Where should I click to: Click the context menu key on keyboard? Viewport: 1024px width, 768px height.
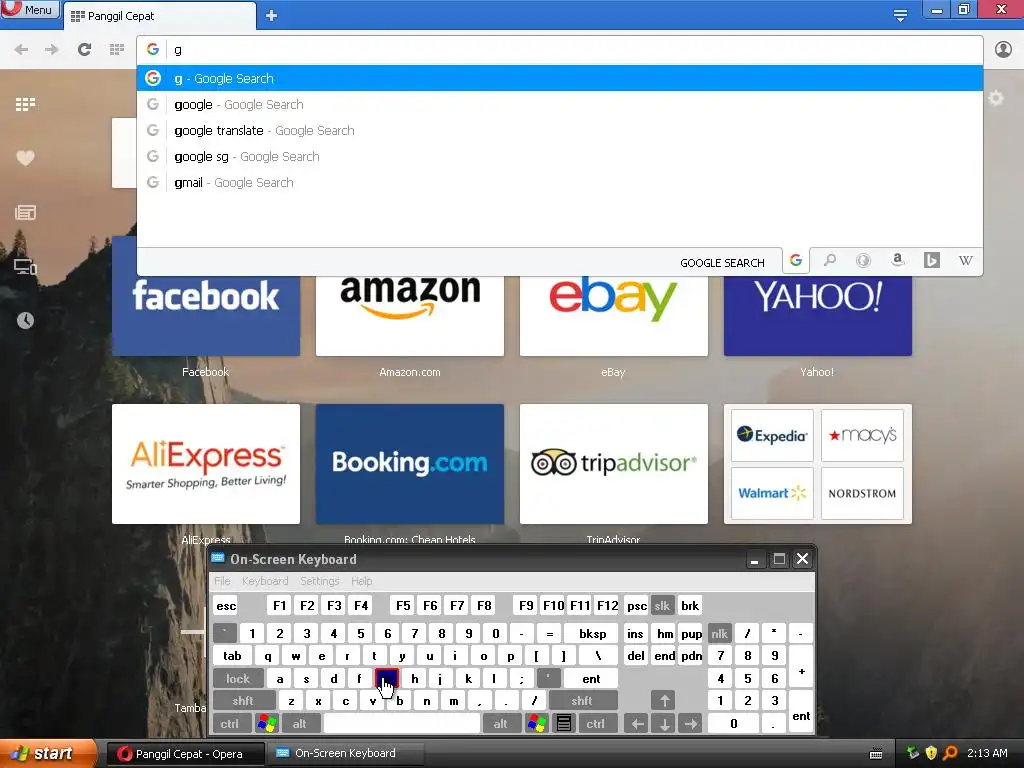point(564,724)
